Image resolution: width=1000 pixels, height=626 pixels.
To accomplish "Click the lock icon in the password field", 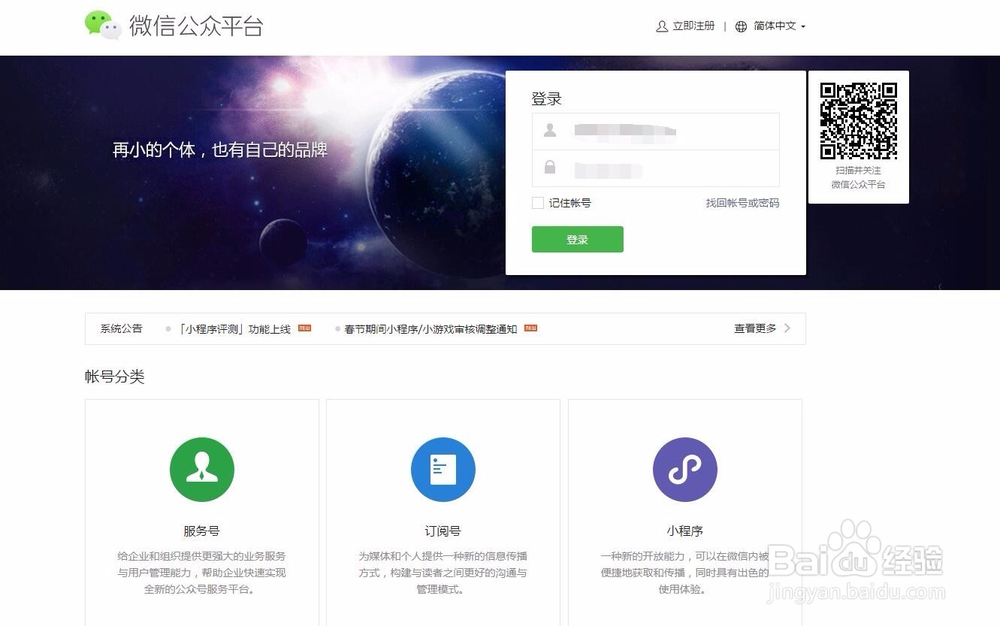I will coord(550,167).
